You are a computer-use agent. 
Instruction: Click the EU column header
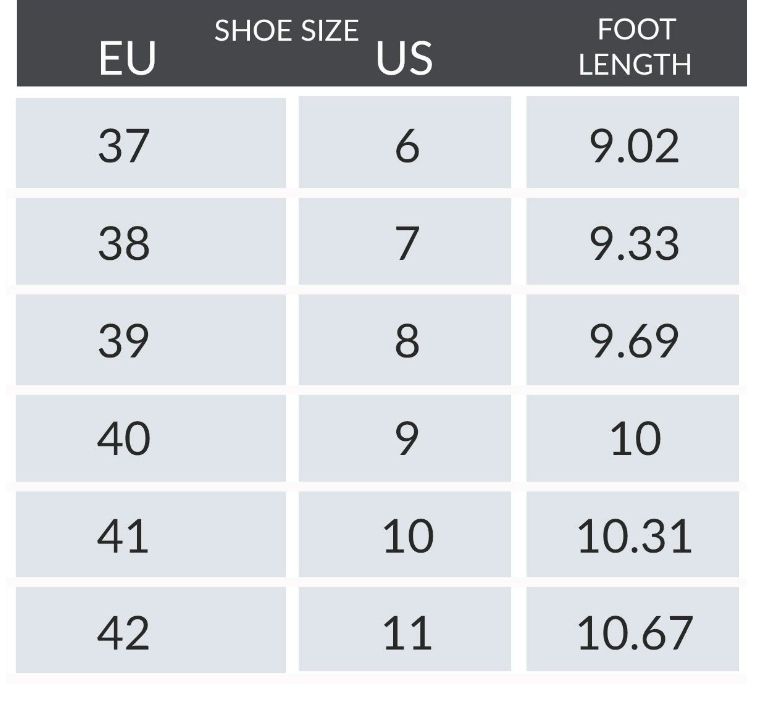[x=127, y=59]
